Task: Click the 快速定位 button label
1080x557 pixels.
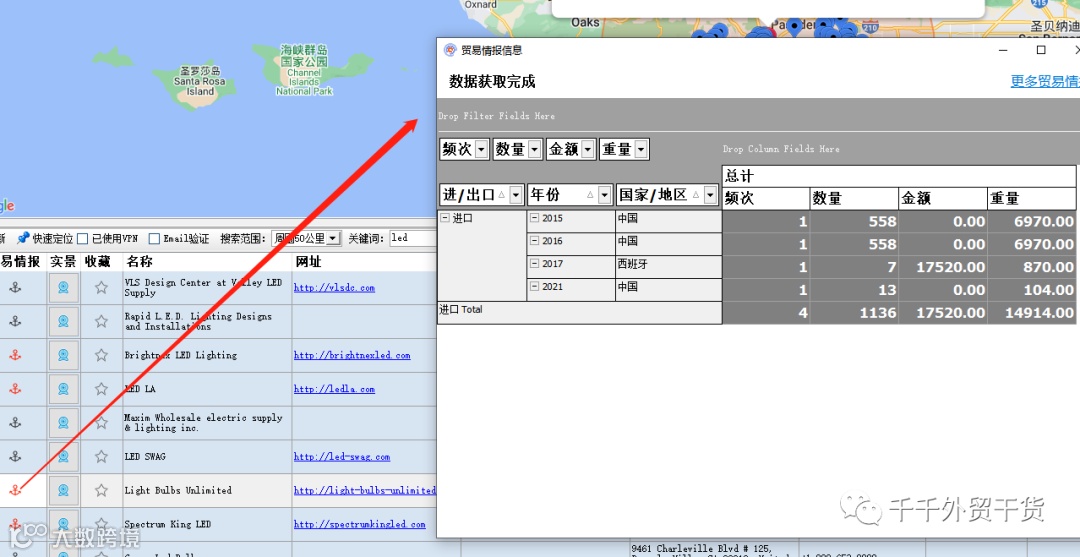Action: pos(53,238)
